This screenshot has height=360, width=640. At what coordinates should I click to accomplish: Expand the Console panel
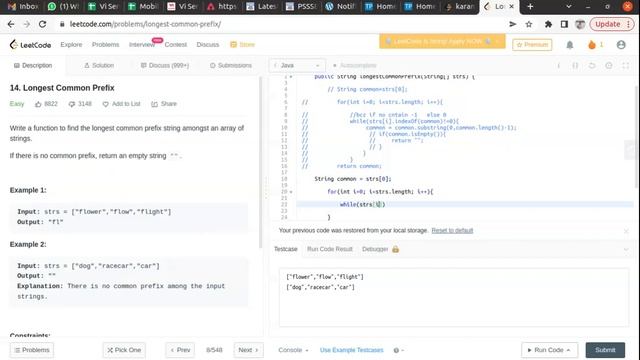coord(293,350)
